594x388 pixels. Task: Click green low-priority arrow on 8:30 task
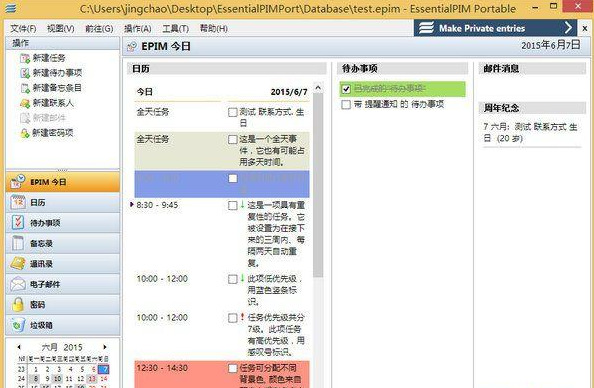242,205
